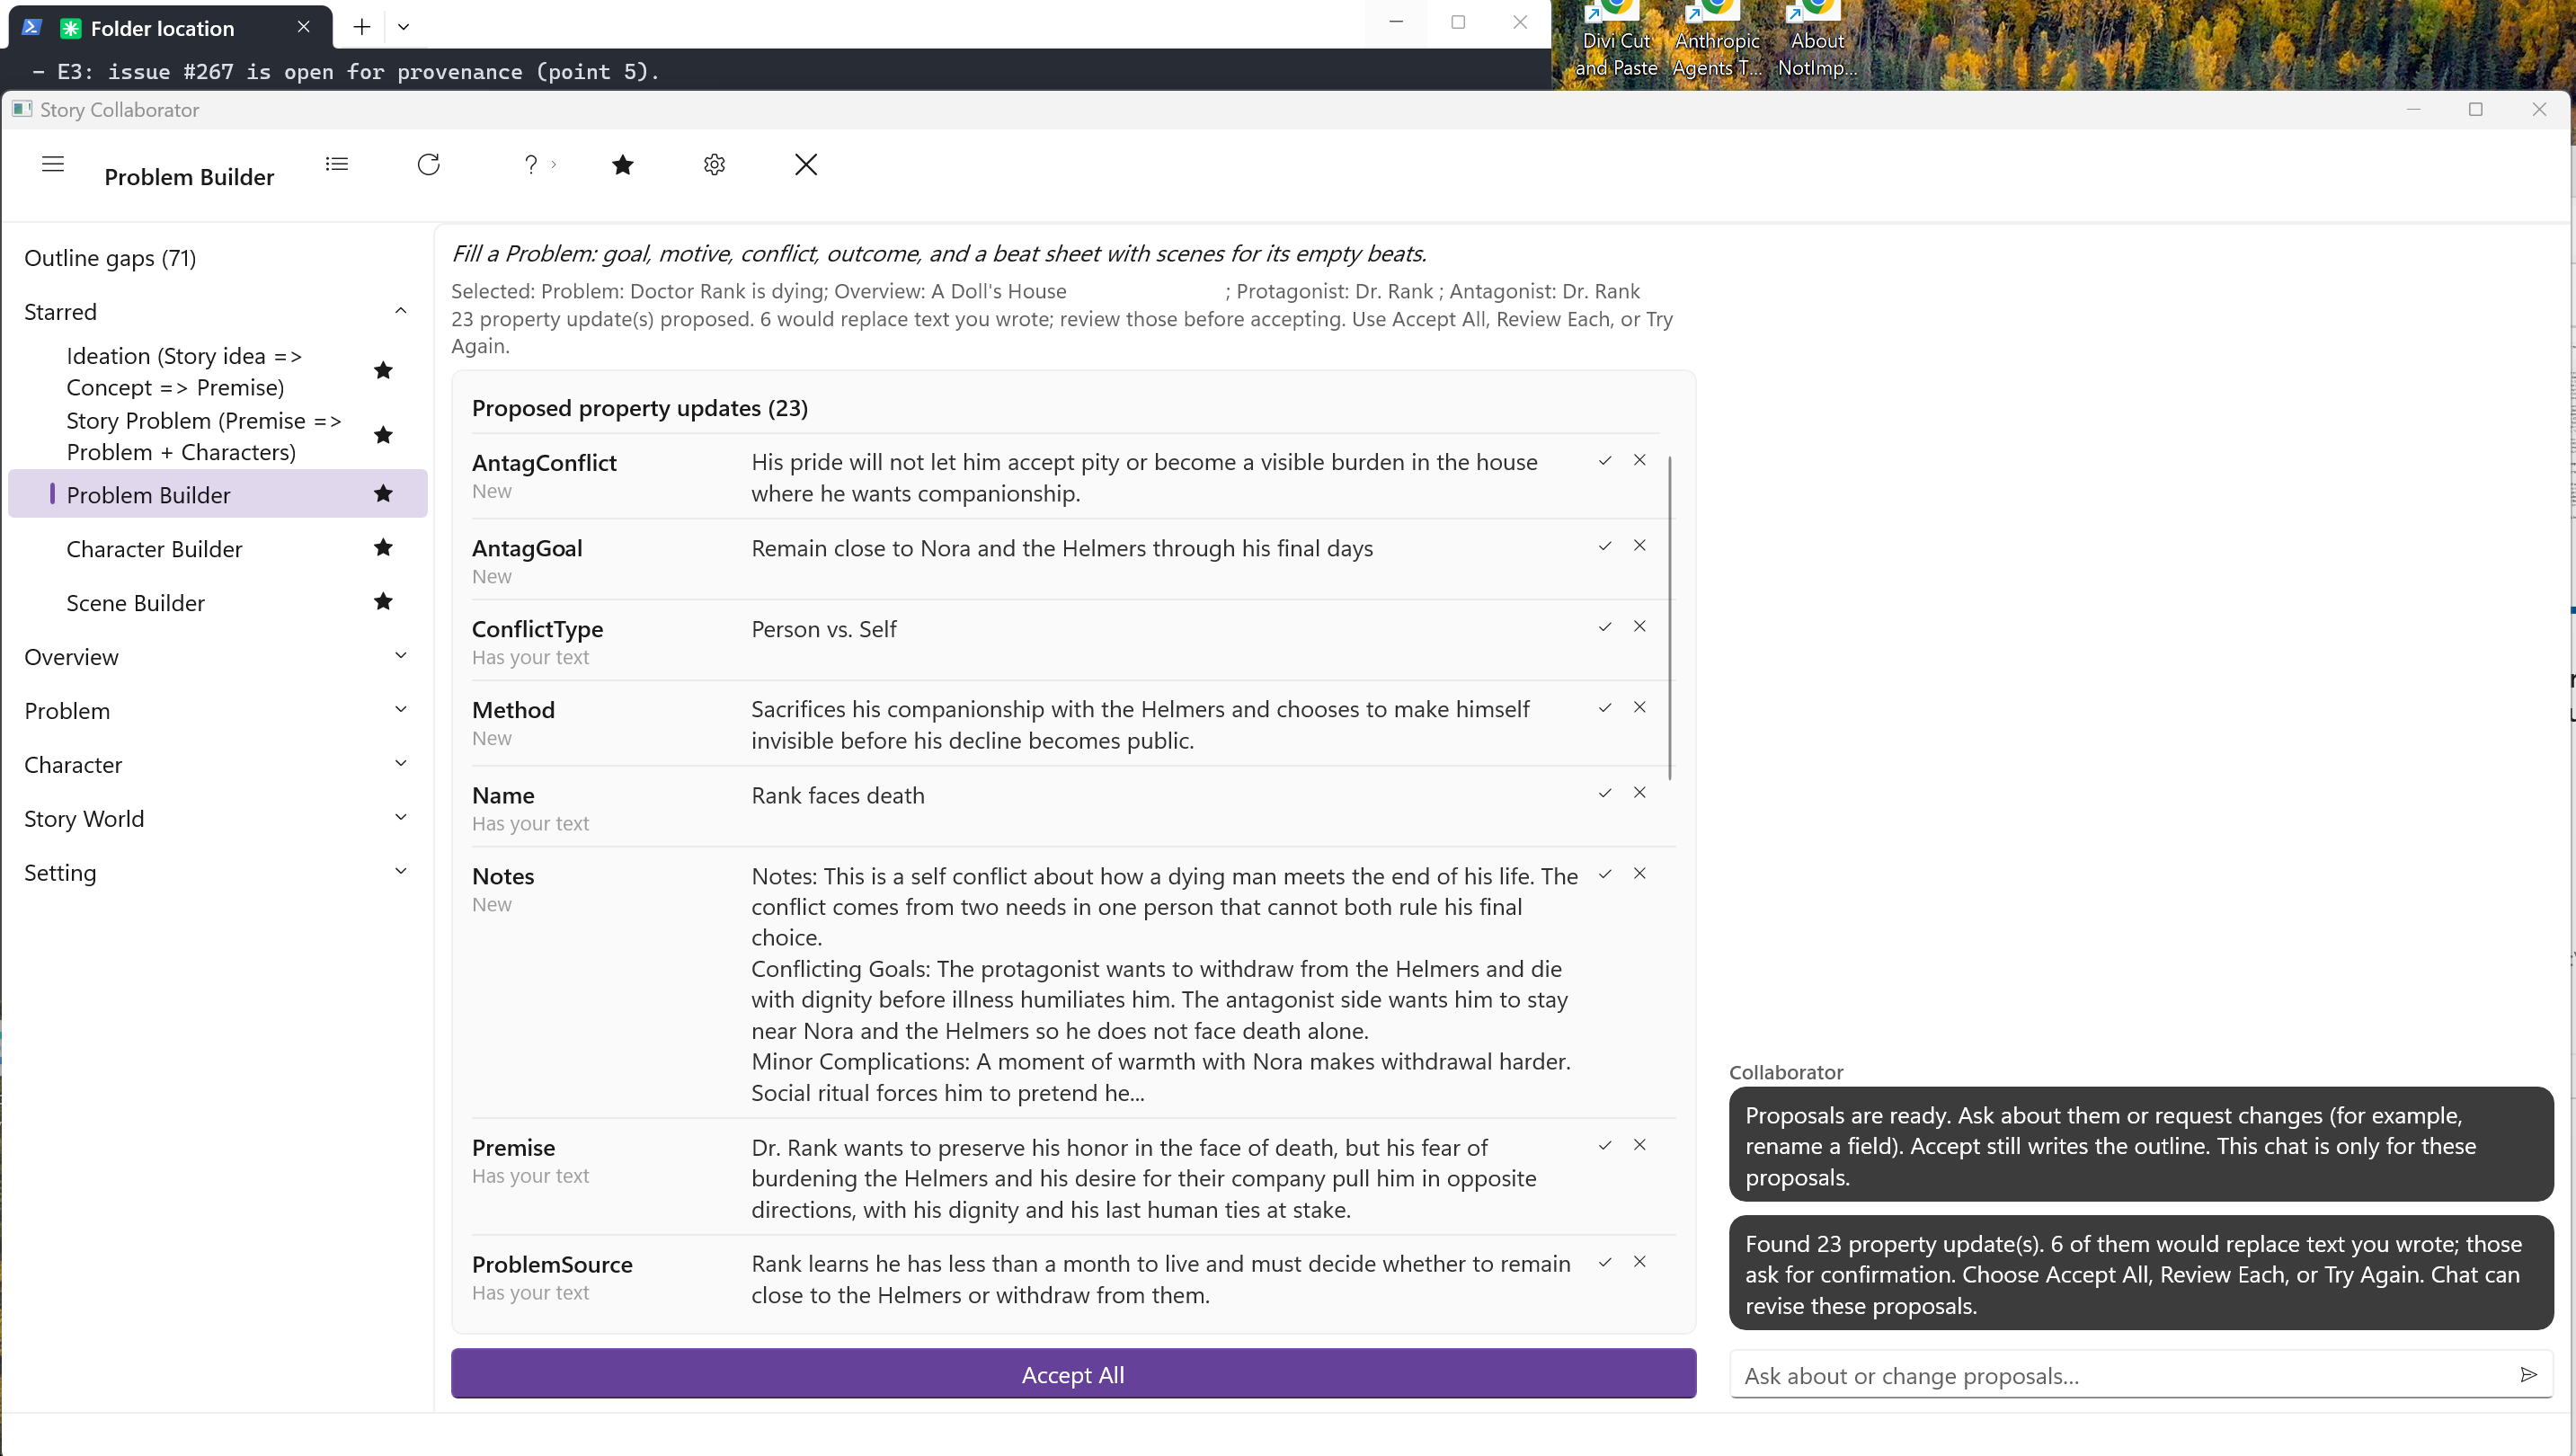Expand the Story World section
The width and height of the screenshot is (2576, 1456).
401,818
